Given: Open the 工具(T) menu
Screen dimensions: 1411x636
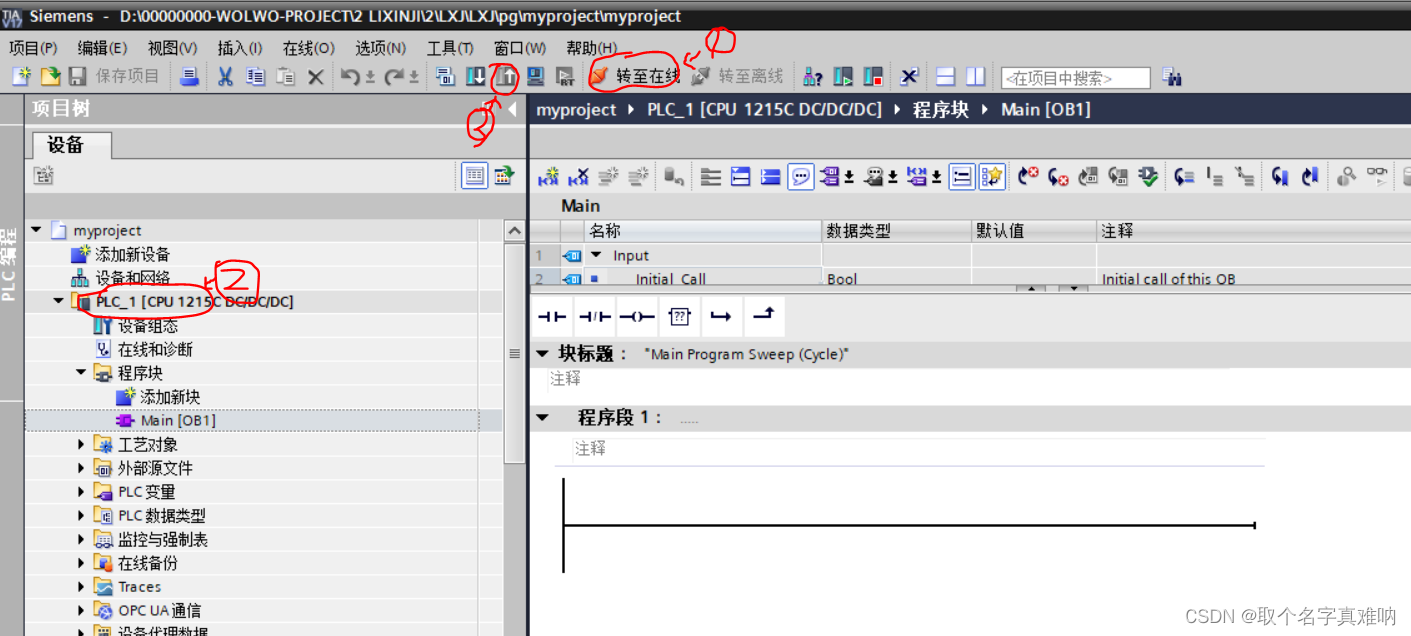Looking at the screenshot, I should [x=450, y=48].
